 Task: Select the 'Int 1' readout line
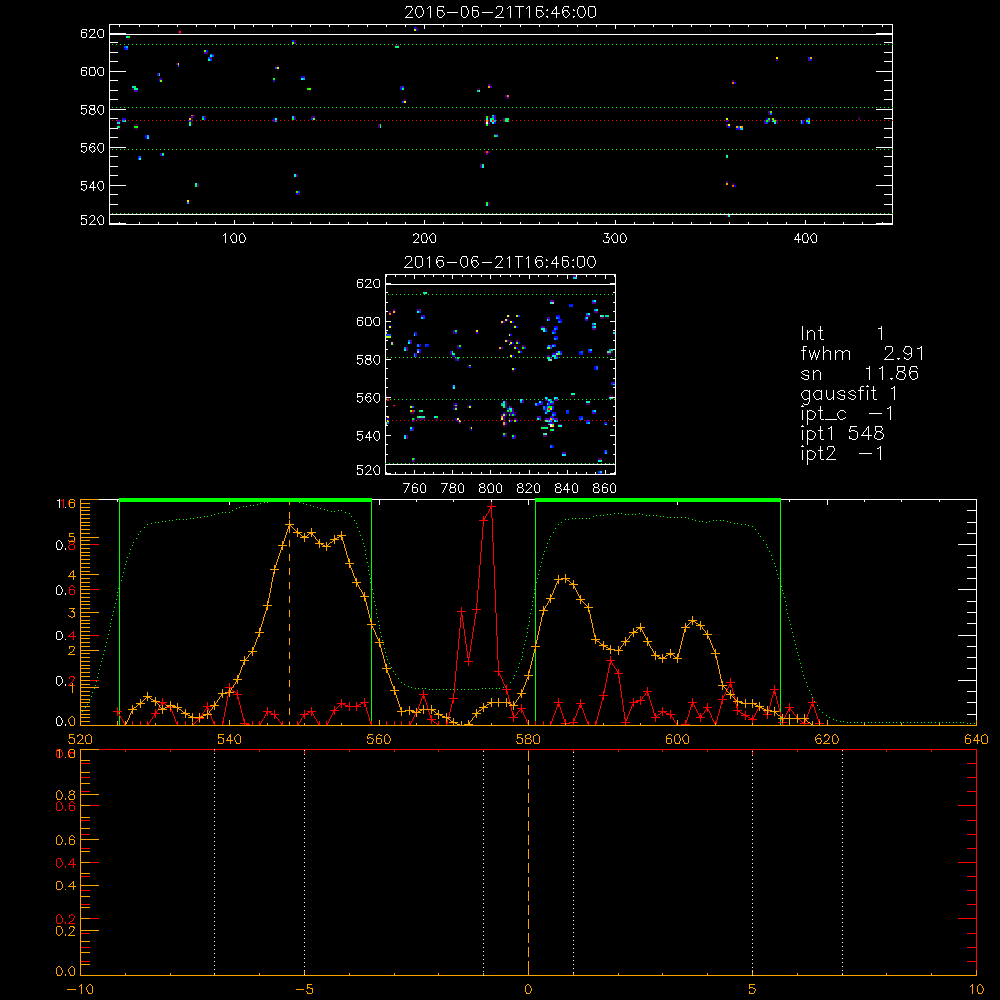842,334
